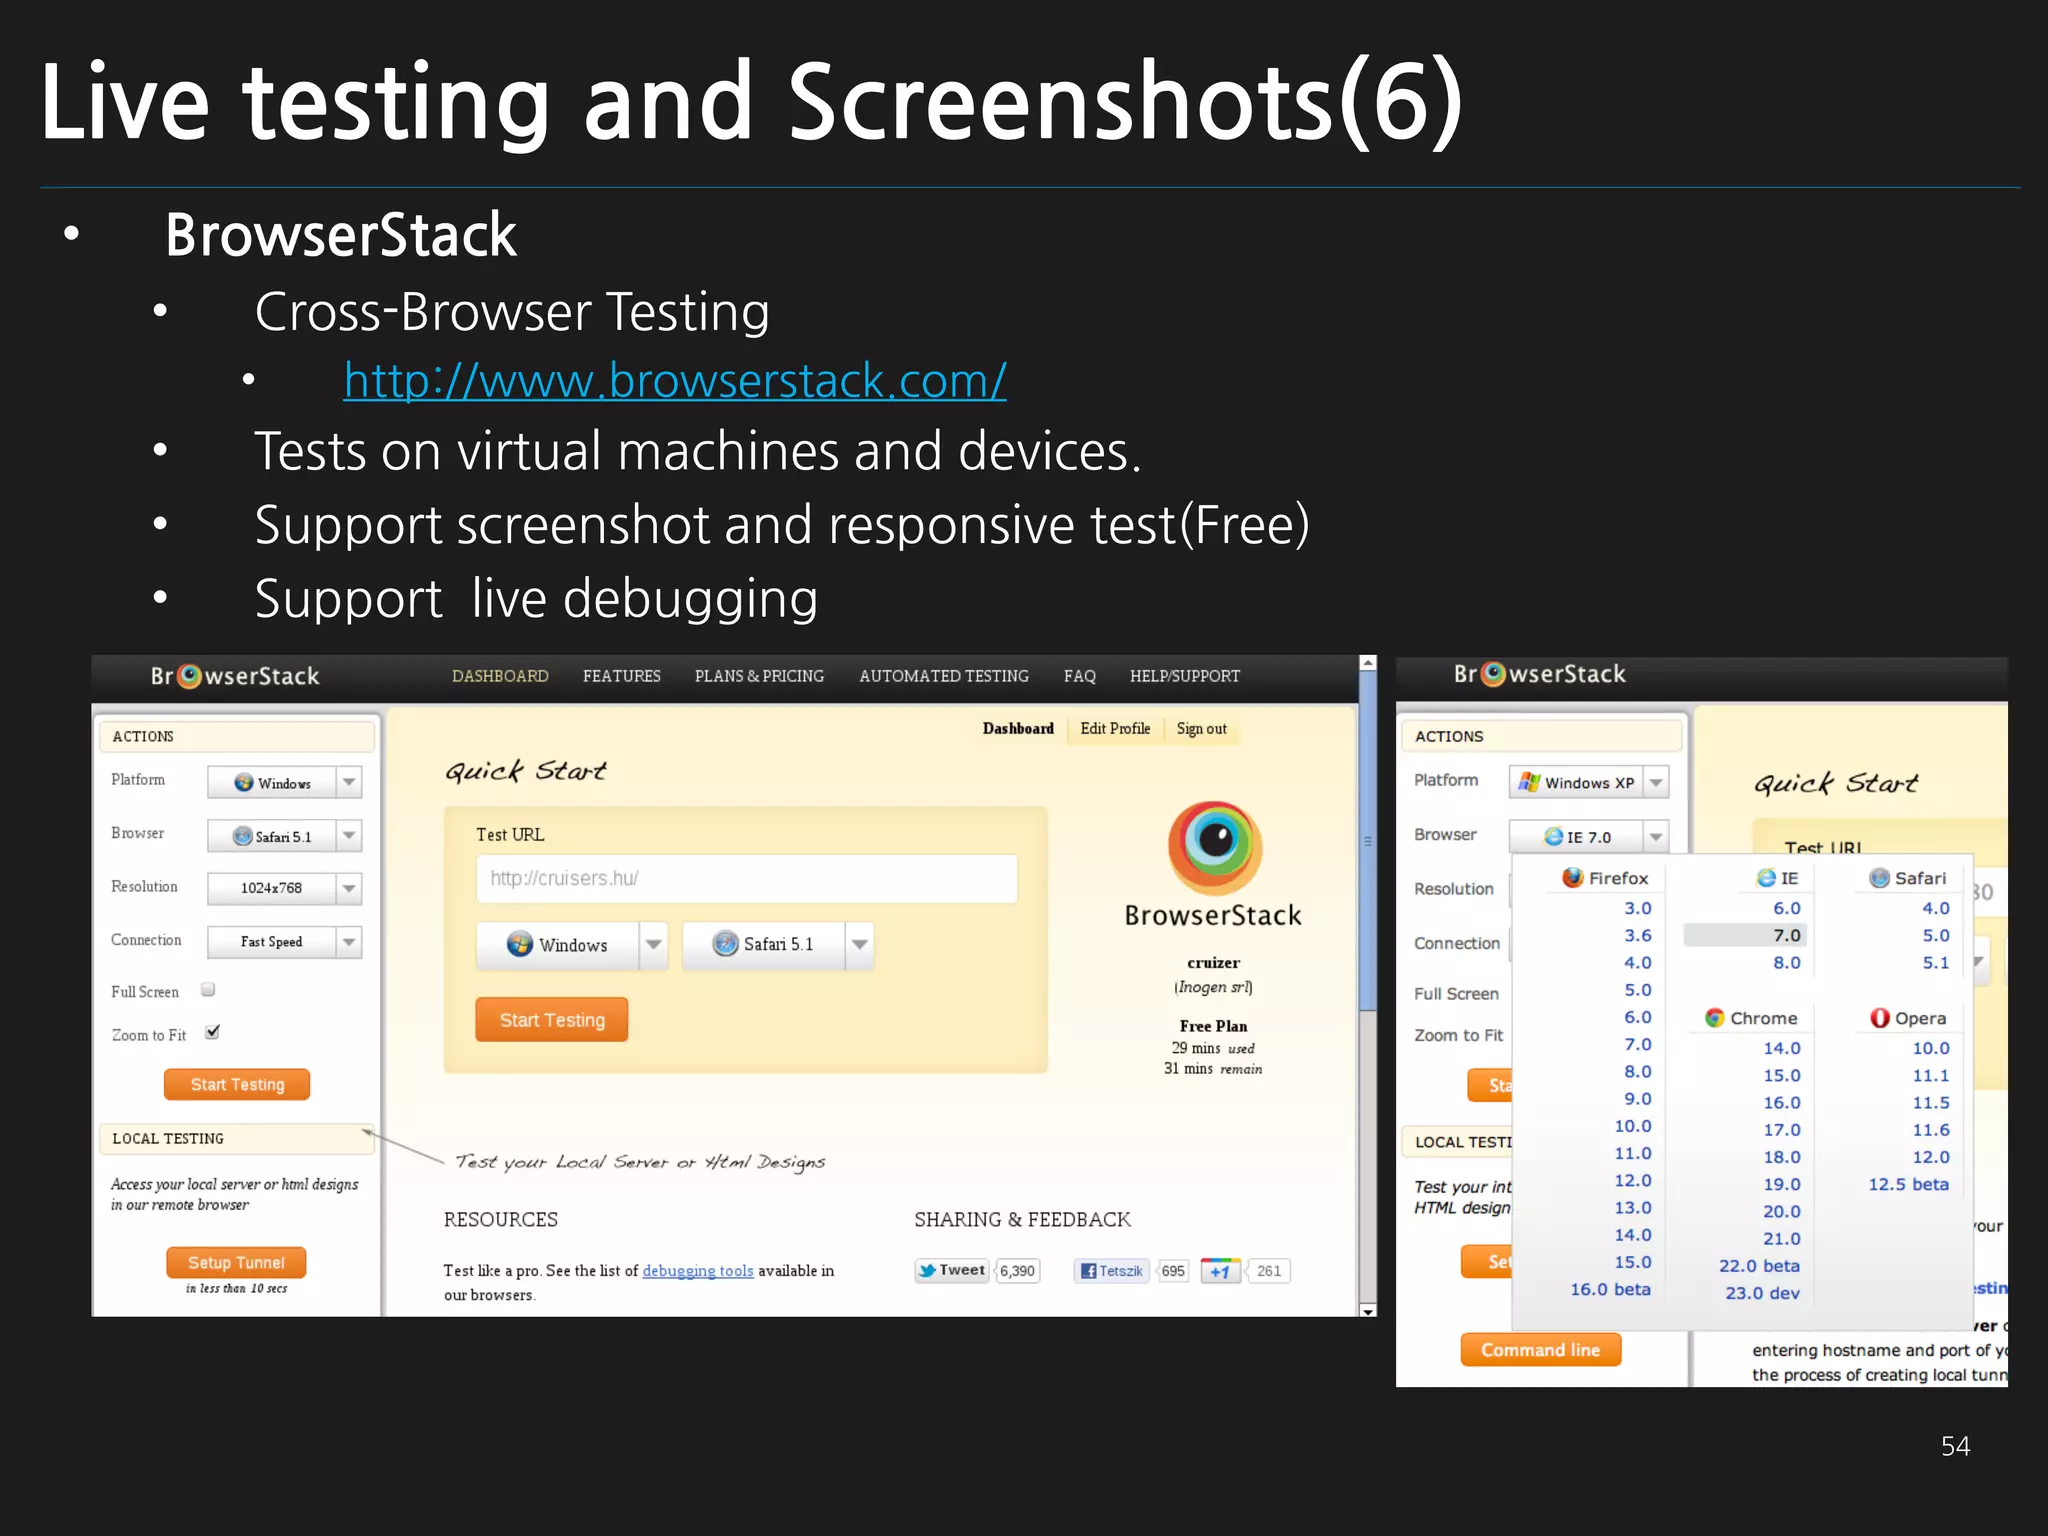Click the large BrowserStack eye logo
The image size is (2048, 1536).
[x=1215, y=848]
